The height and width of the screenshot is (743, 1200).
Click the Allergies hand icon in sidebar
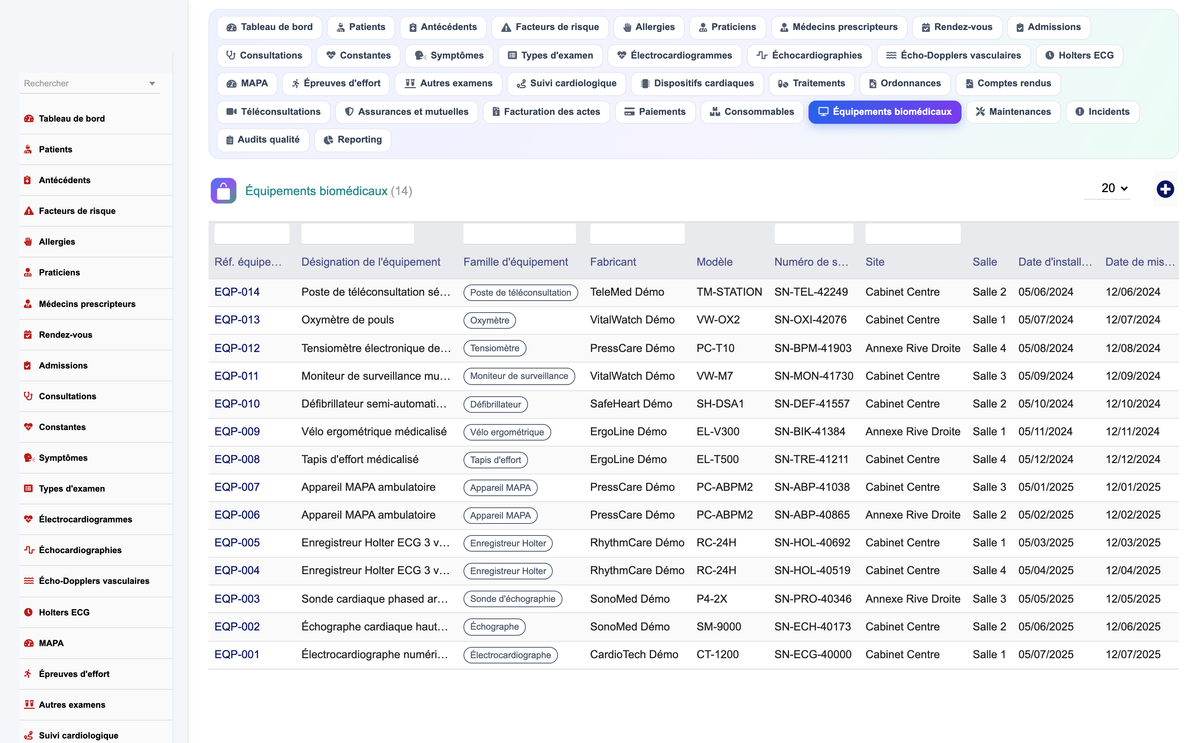click(x=28, y=242)
